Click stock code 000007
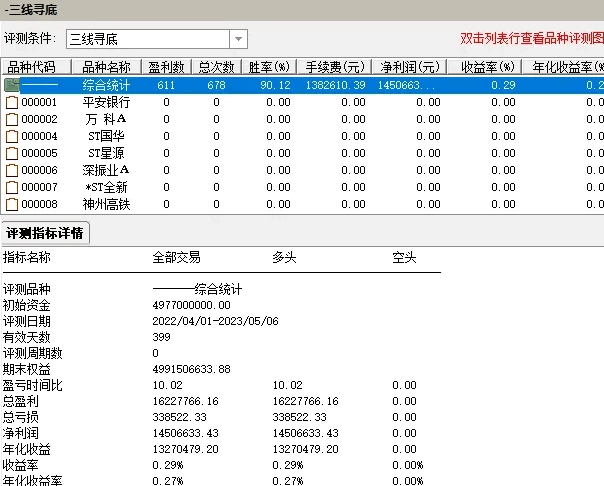This screenshot has height=486, width=604. tap(39, 187)
